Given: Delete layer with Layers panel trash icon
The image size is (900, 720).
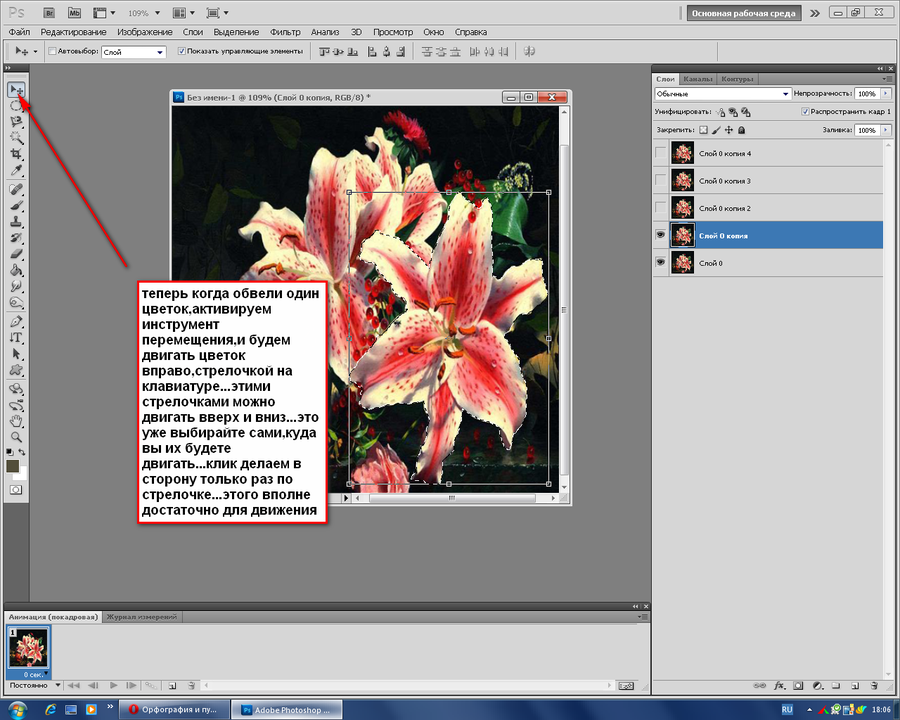Looking at the screenshot, I should 874,686.
